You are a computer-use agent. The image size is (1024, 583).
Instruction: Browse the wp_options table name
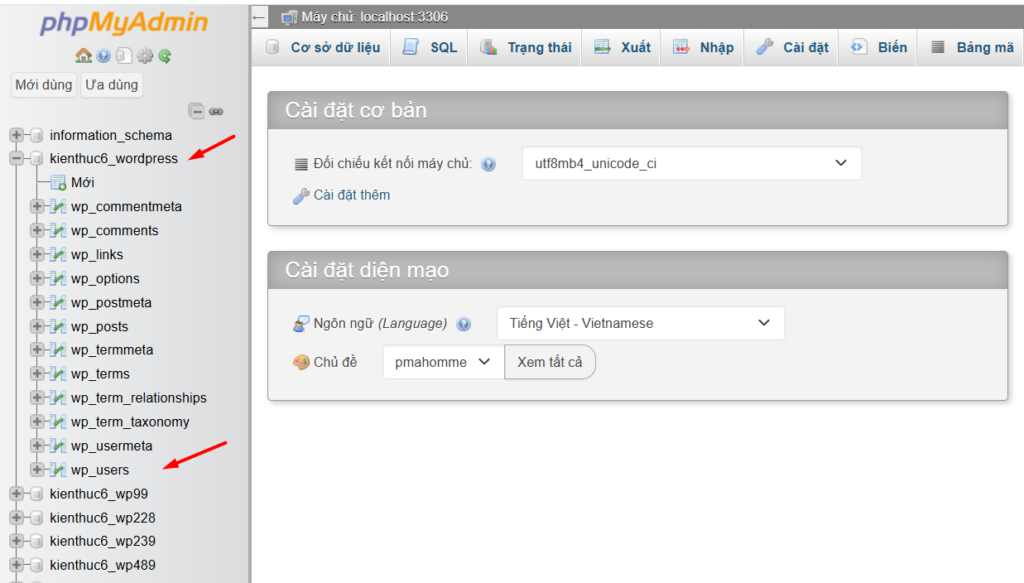tap(105, 279)
